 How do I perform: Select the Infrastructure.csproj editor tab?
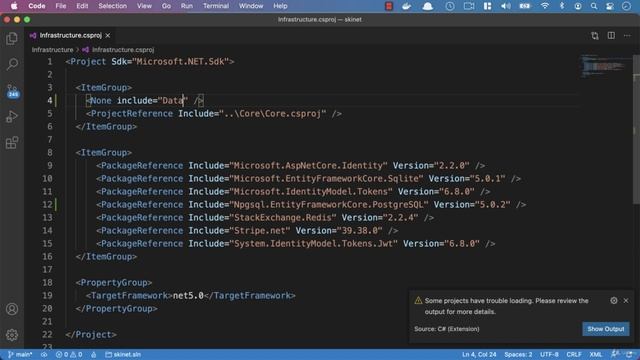click(x=69, y=36)
